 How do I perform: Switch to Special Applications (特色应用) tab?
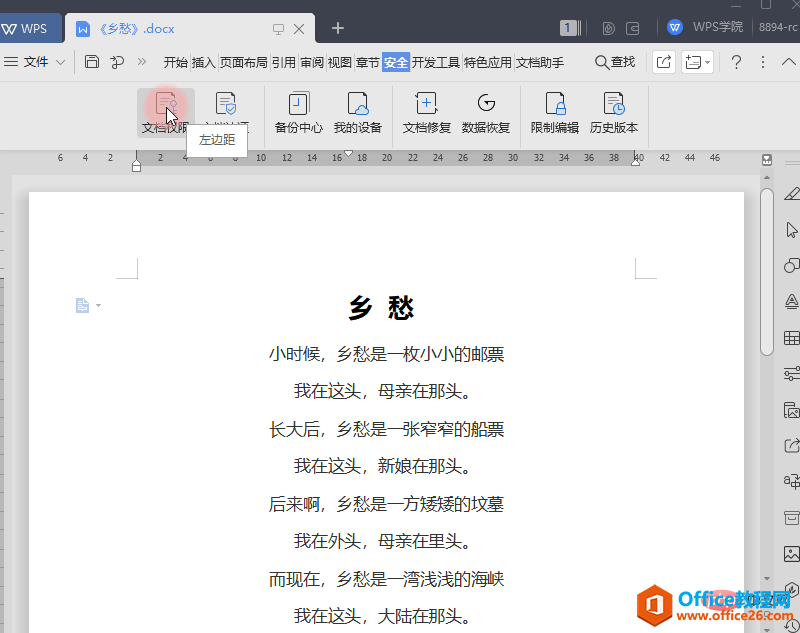pos(487,62)
